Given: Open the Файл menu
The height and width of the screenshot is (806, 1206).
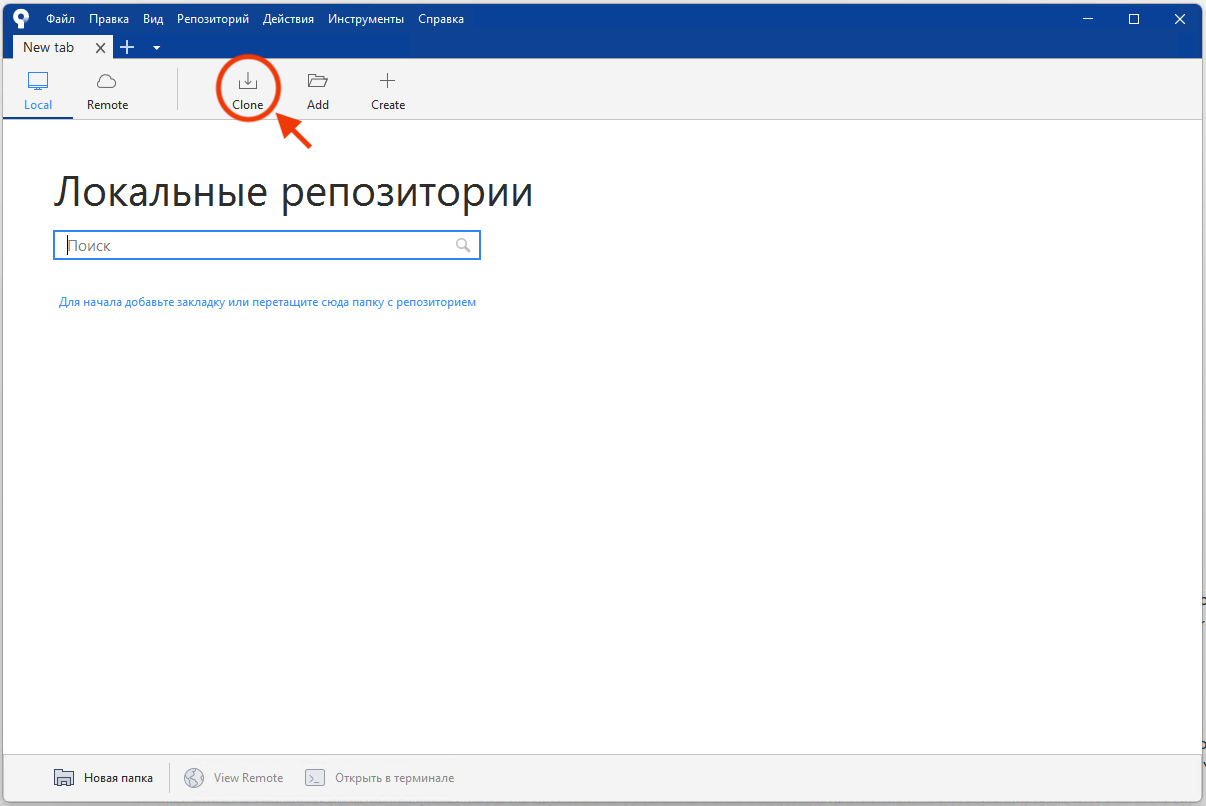Looking at the screenshot, I should click(x=59, y=18).
